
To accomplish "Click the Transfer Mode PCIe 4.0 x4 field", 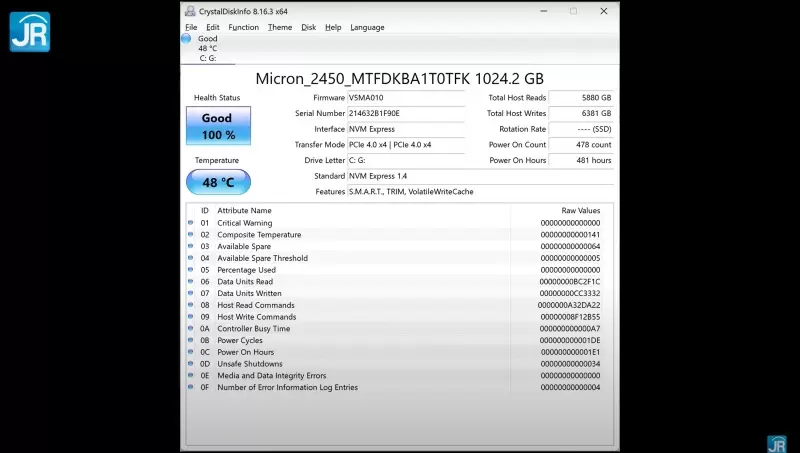I will 406,145.
